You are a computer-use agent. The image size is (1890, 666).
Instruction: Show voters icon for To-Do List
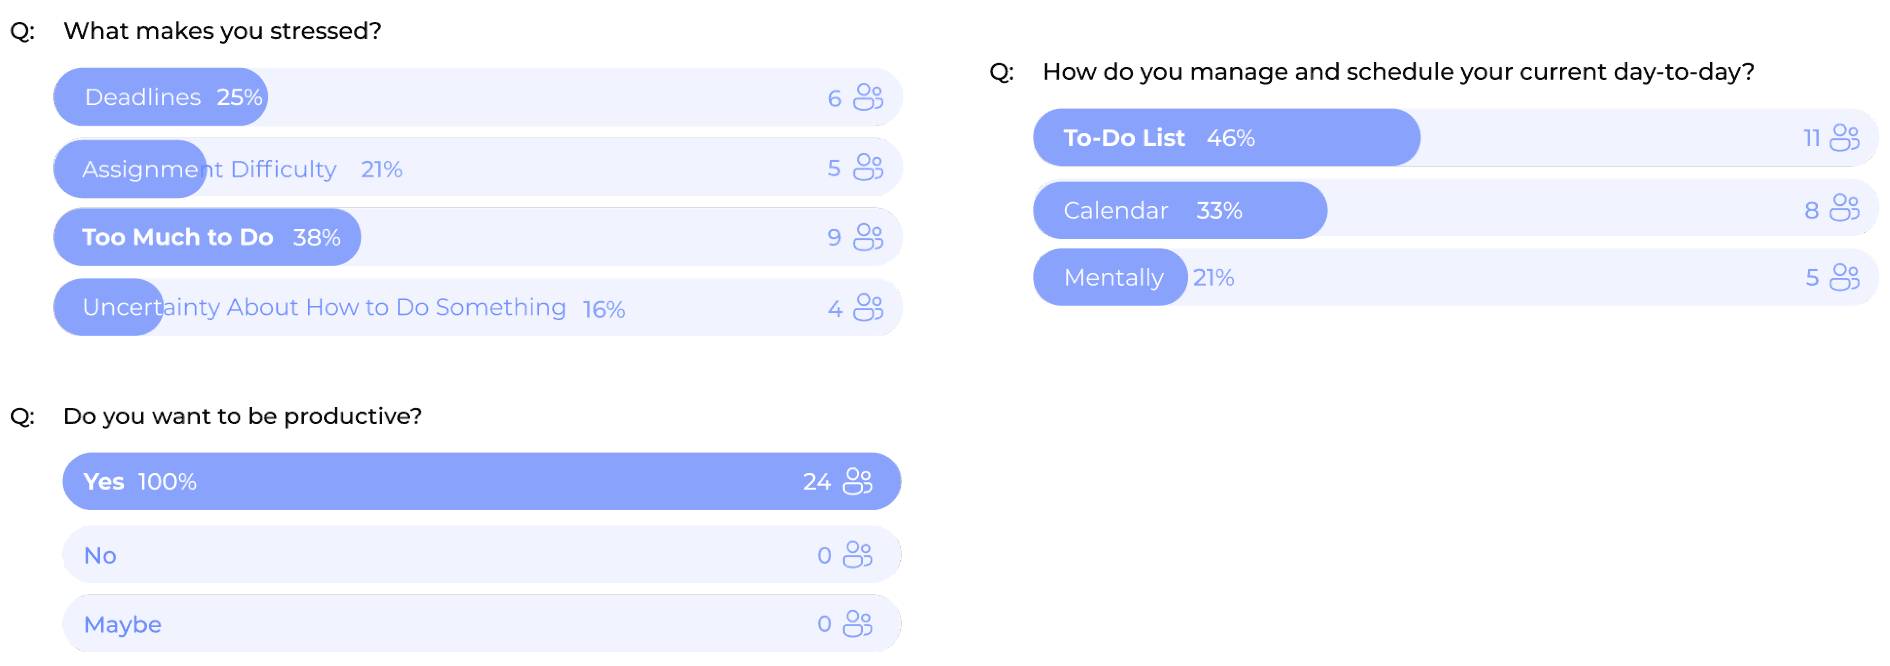(1844, 138)
